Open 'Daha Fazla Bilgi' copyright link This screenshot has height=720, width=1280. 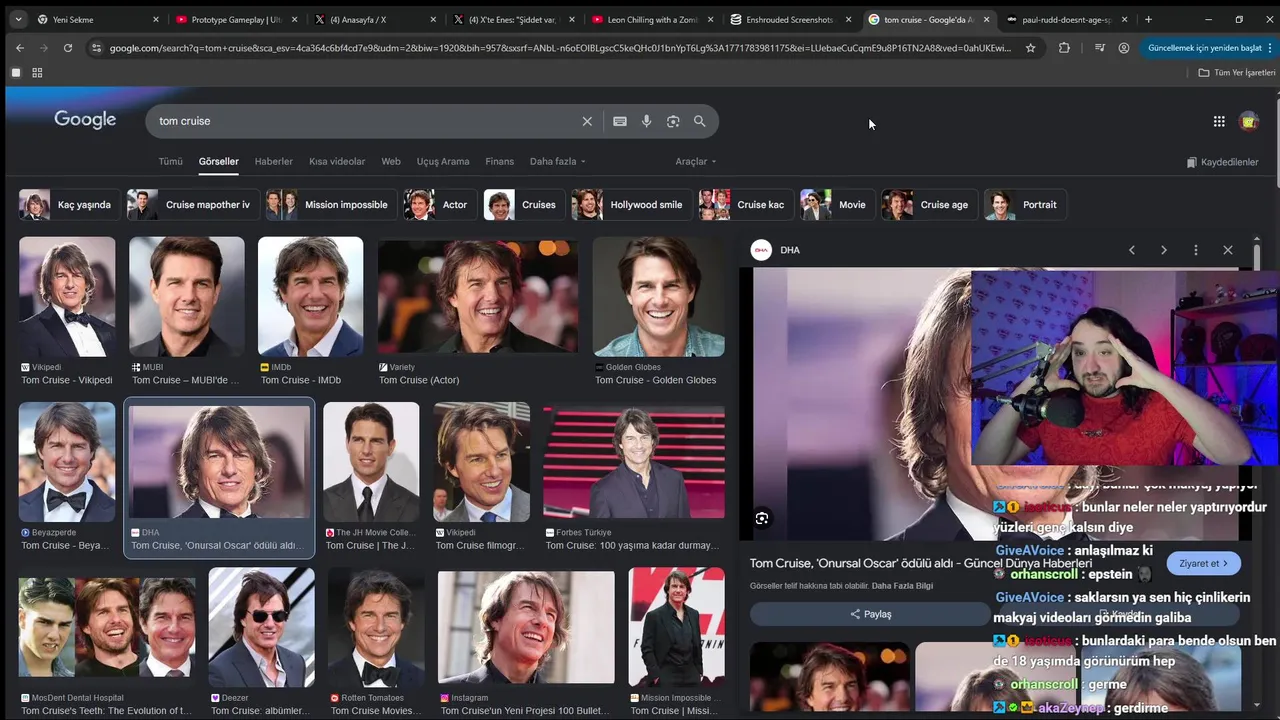tap(902, 585)
